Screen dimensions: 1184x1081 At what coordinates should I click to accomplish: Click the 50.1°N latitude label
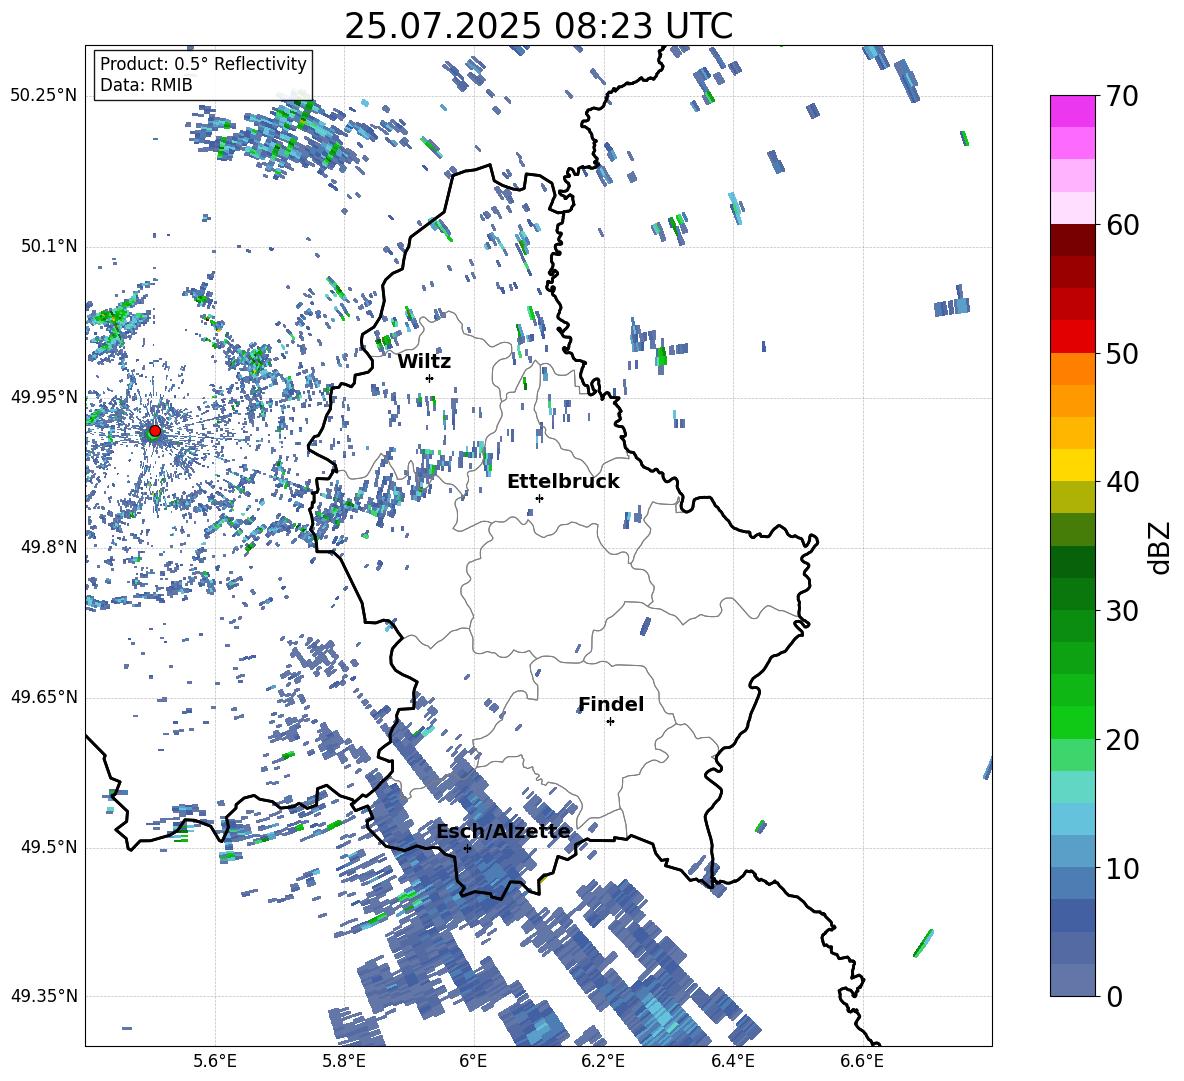[48, 246]
